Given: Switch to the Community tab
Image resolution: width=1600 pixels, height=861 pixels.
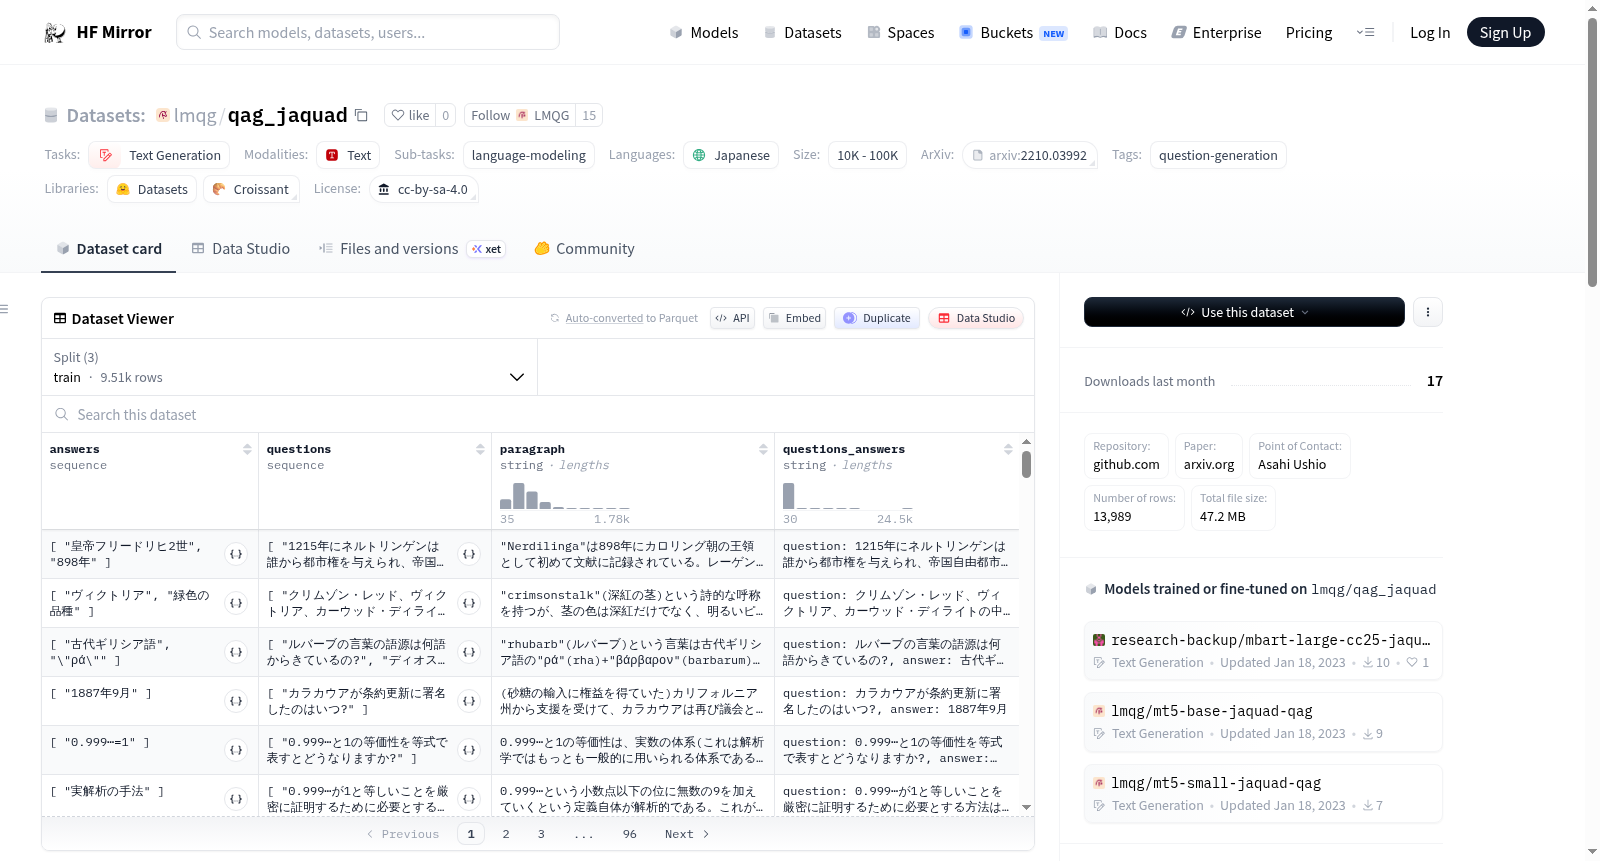Looking at the screenshot, I should [x=584, y=249].
